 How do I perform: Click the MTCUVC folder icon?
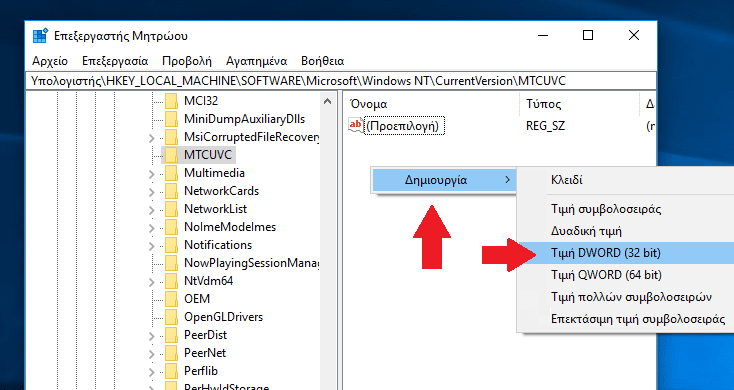172,155
